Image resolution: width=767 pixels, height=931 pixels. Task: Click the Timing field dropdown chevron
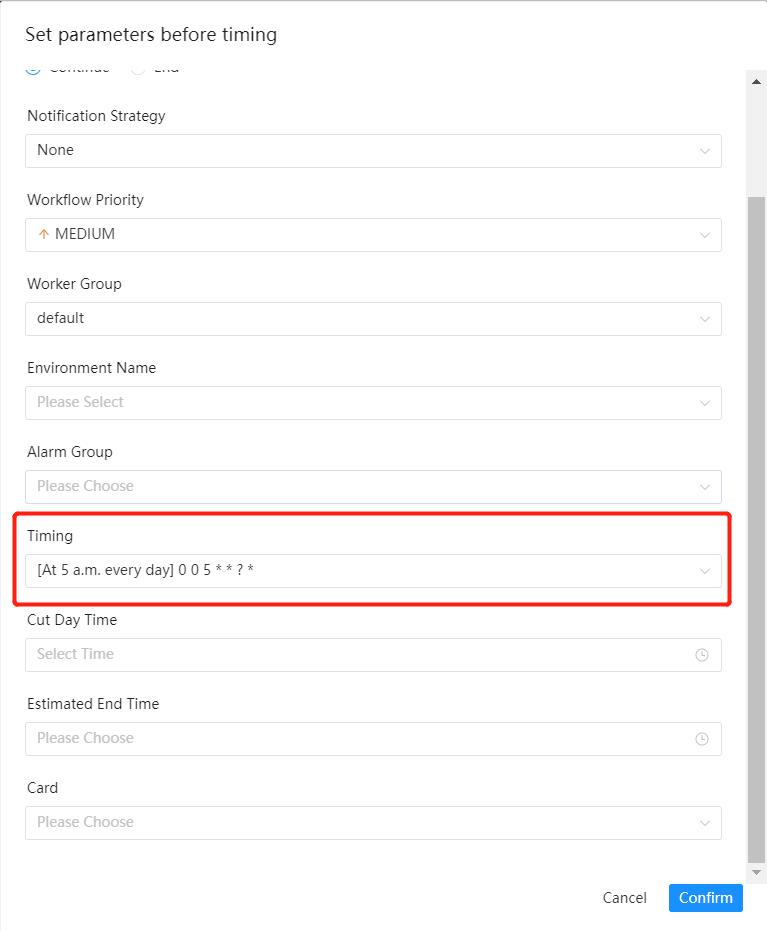pos(706,571)
